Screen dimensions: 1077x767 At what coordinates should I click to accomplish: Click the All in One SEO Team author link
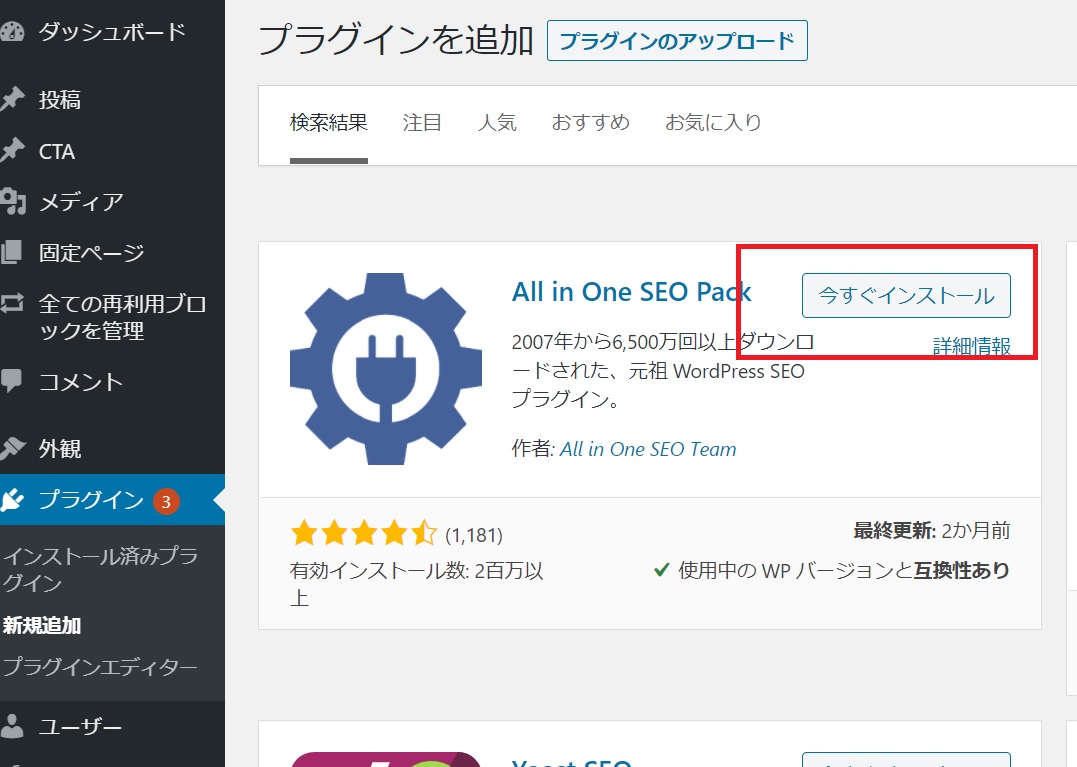pyautogui.click(x=648, y=449)
